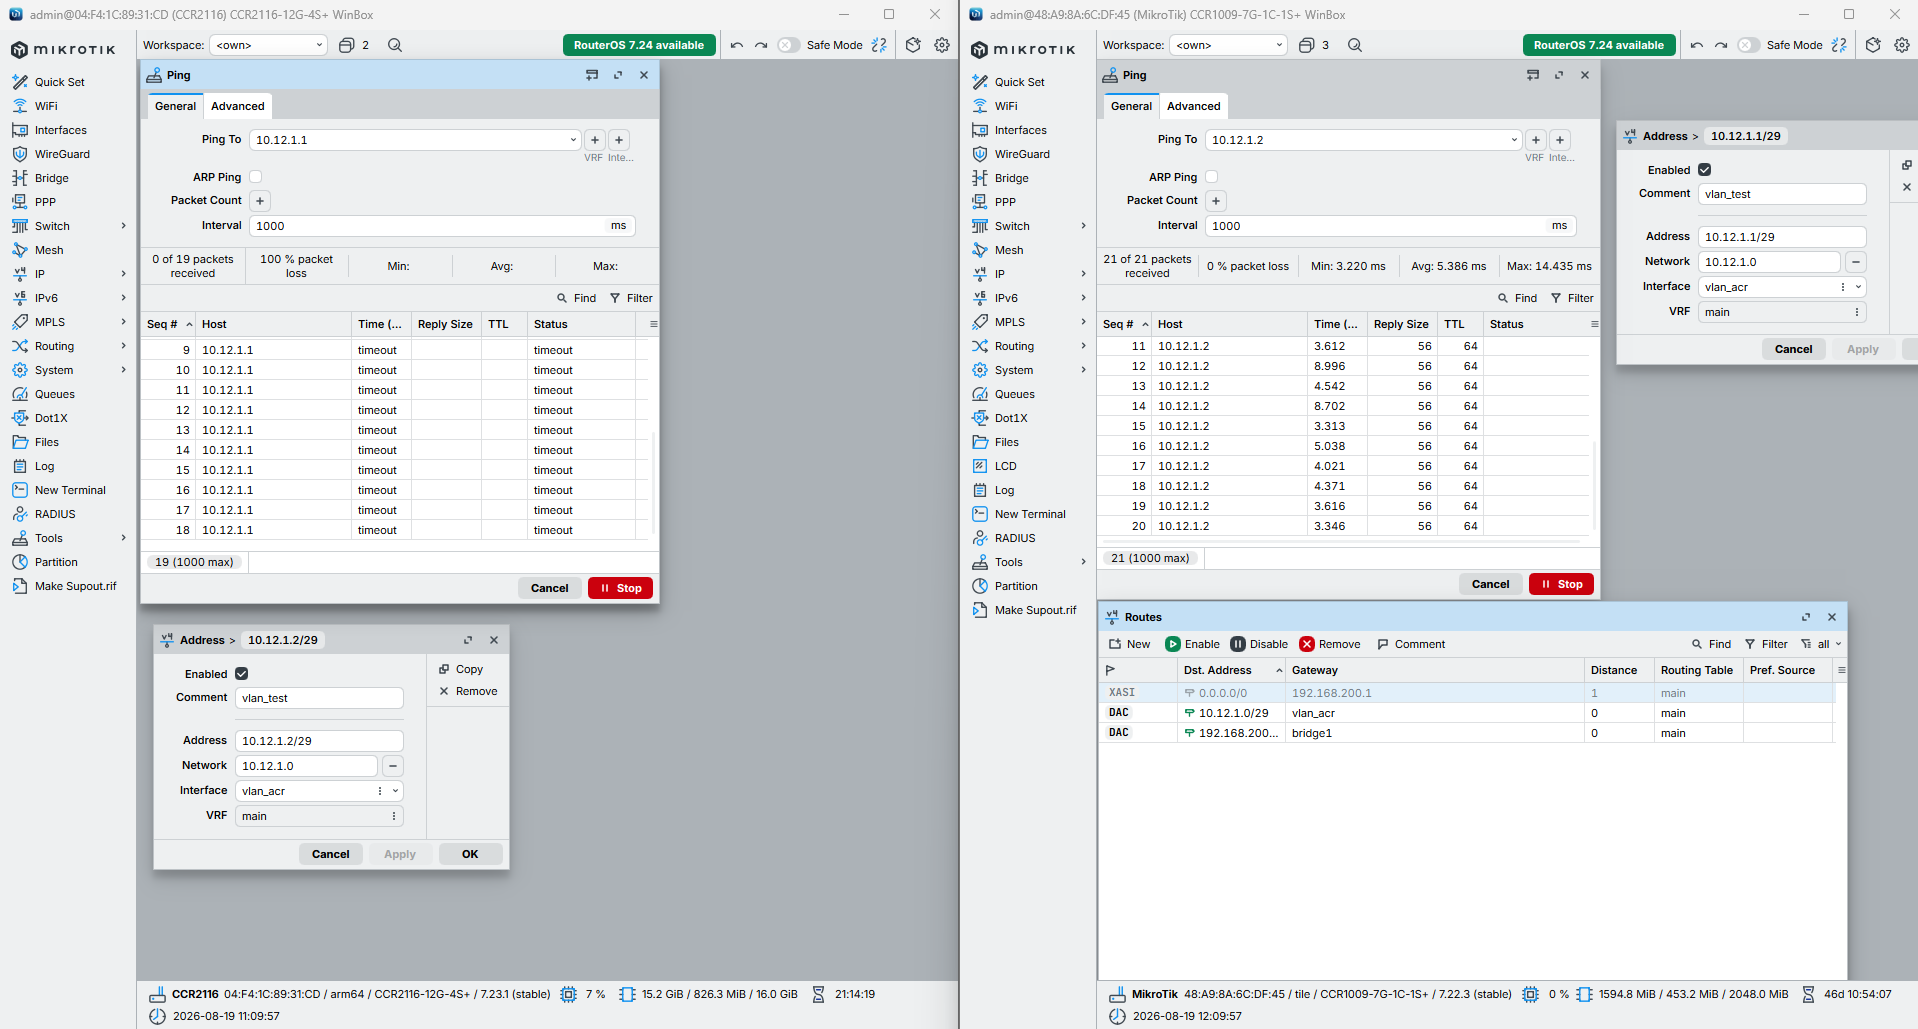The image size is (1918, 1029).
Task: Open Dot1X in left CCR2116 sidebar
Action: (x=51, y=418)
